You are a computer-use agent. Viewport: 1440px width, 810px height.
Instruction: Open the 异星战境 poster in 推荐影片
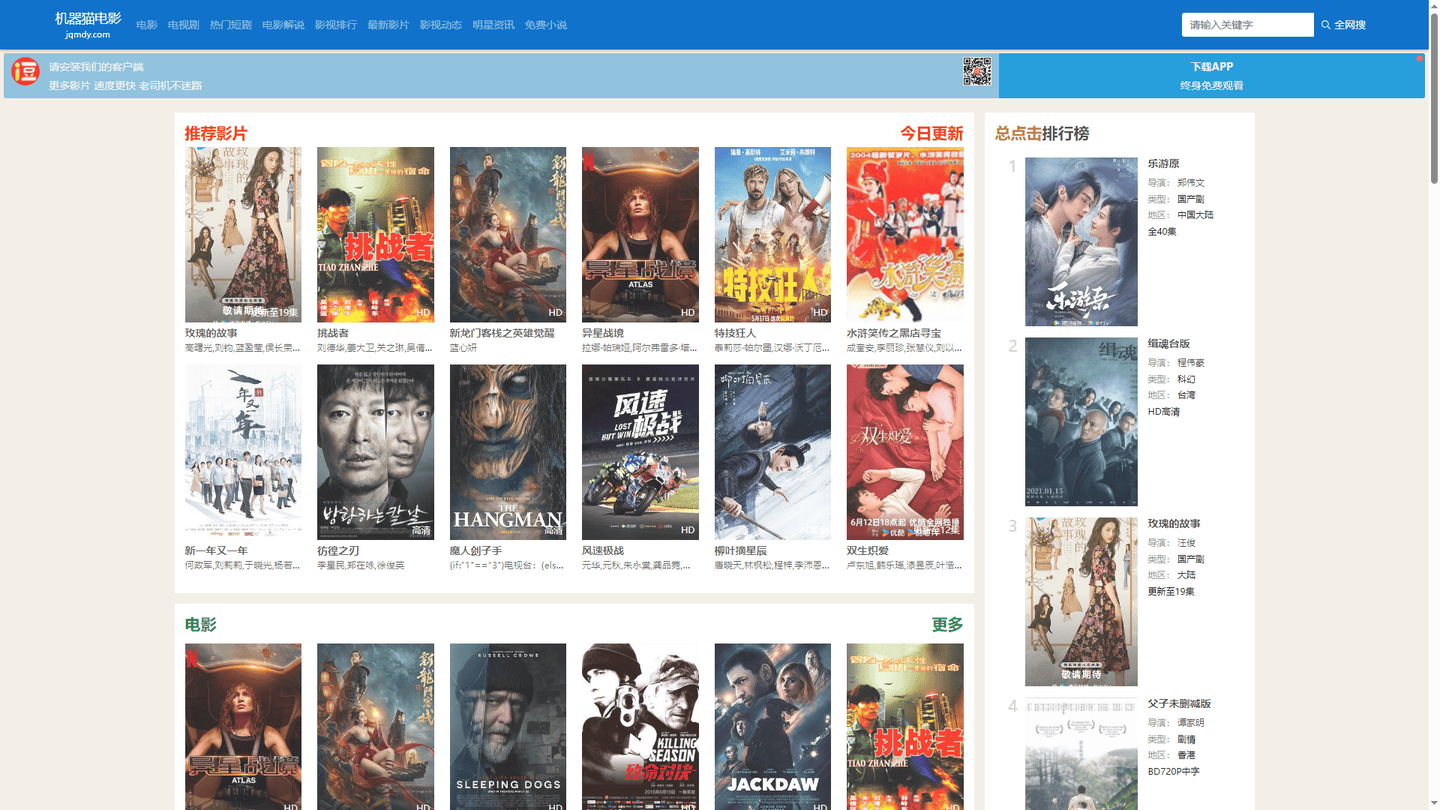pyautogui.click(x=640, y=235)
